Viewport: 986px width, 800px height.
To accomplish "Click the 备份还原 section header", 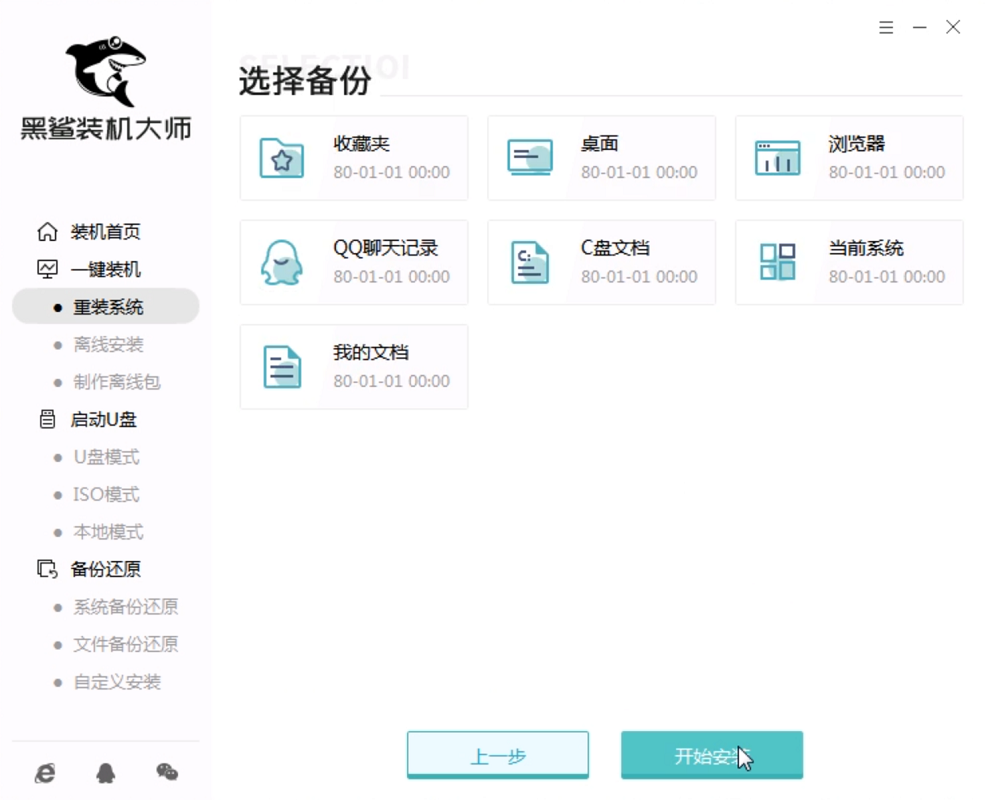I will click(106, 569).
